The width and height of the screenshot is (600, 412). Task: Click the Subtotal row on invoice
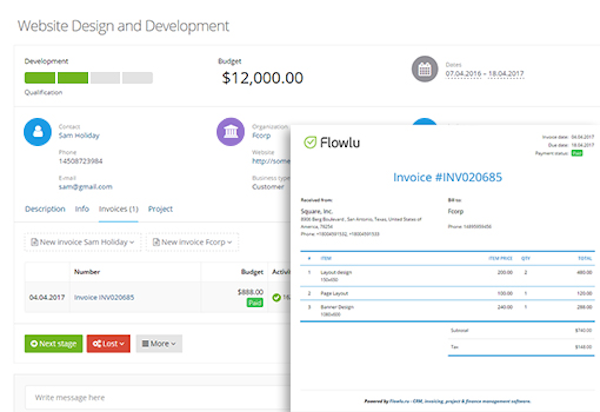(x=521, y=330)
